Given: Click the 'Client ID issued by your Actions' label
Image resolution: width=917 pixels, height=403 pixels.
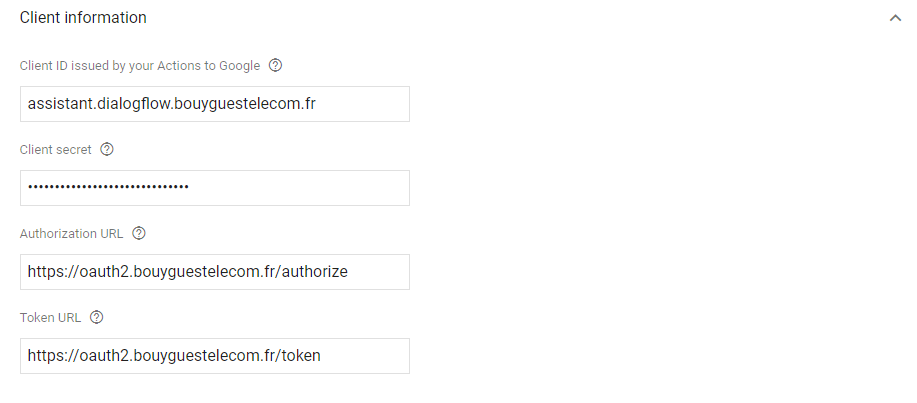Looking at the screenshot, I should coord(140,66).
